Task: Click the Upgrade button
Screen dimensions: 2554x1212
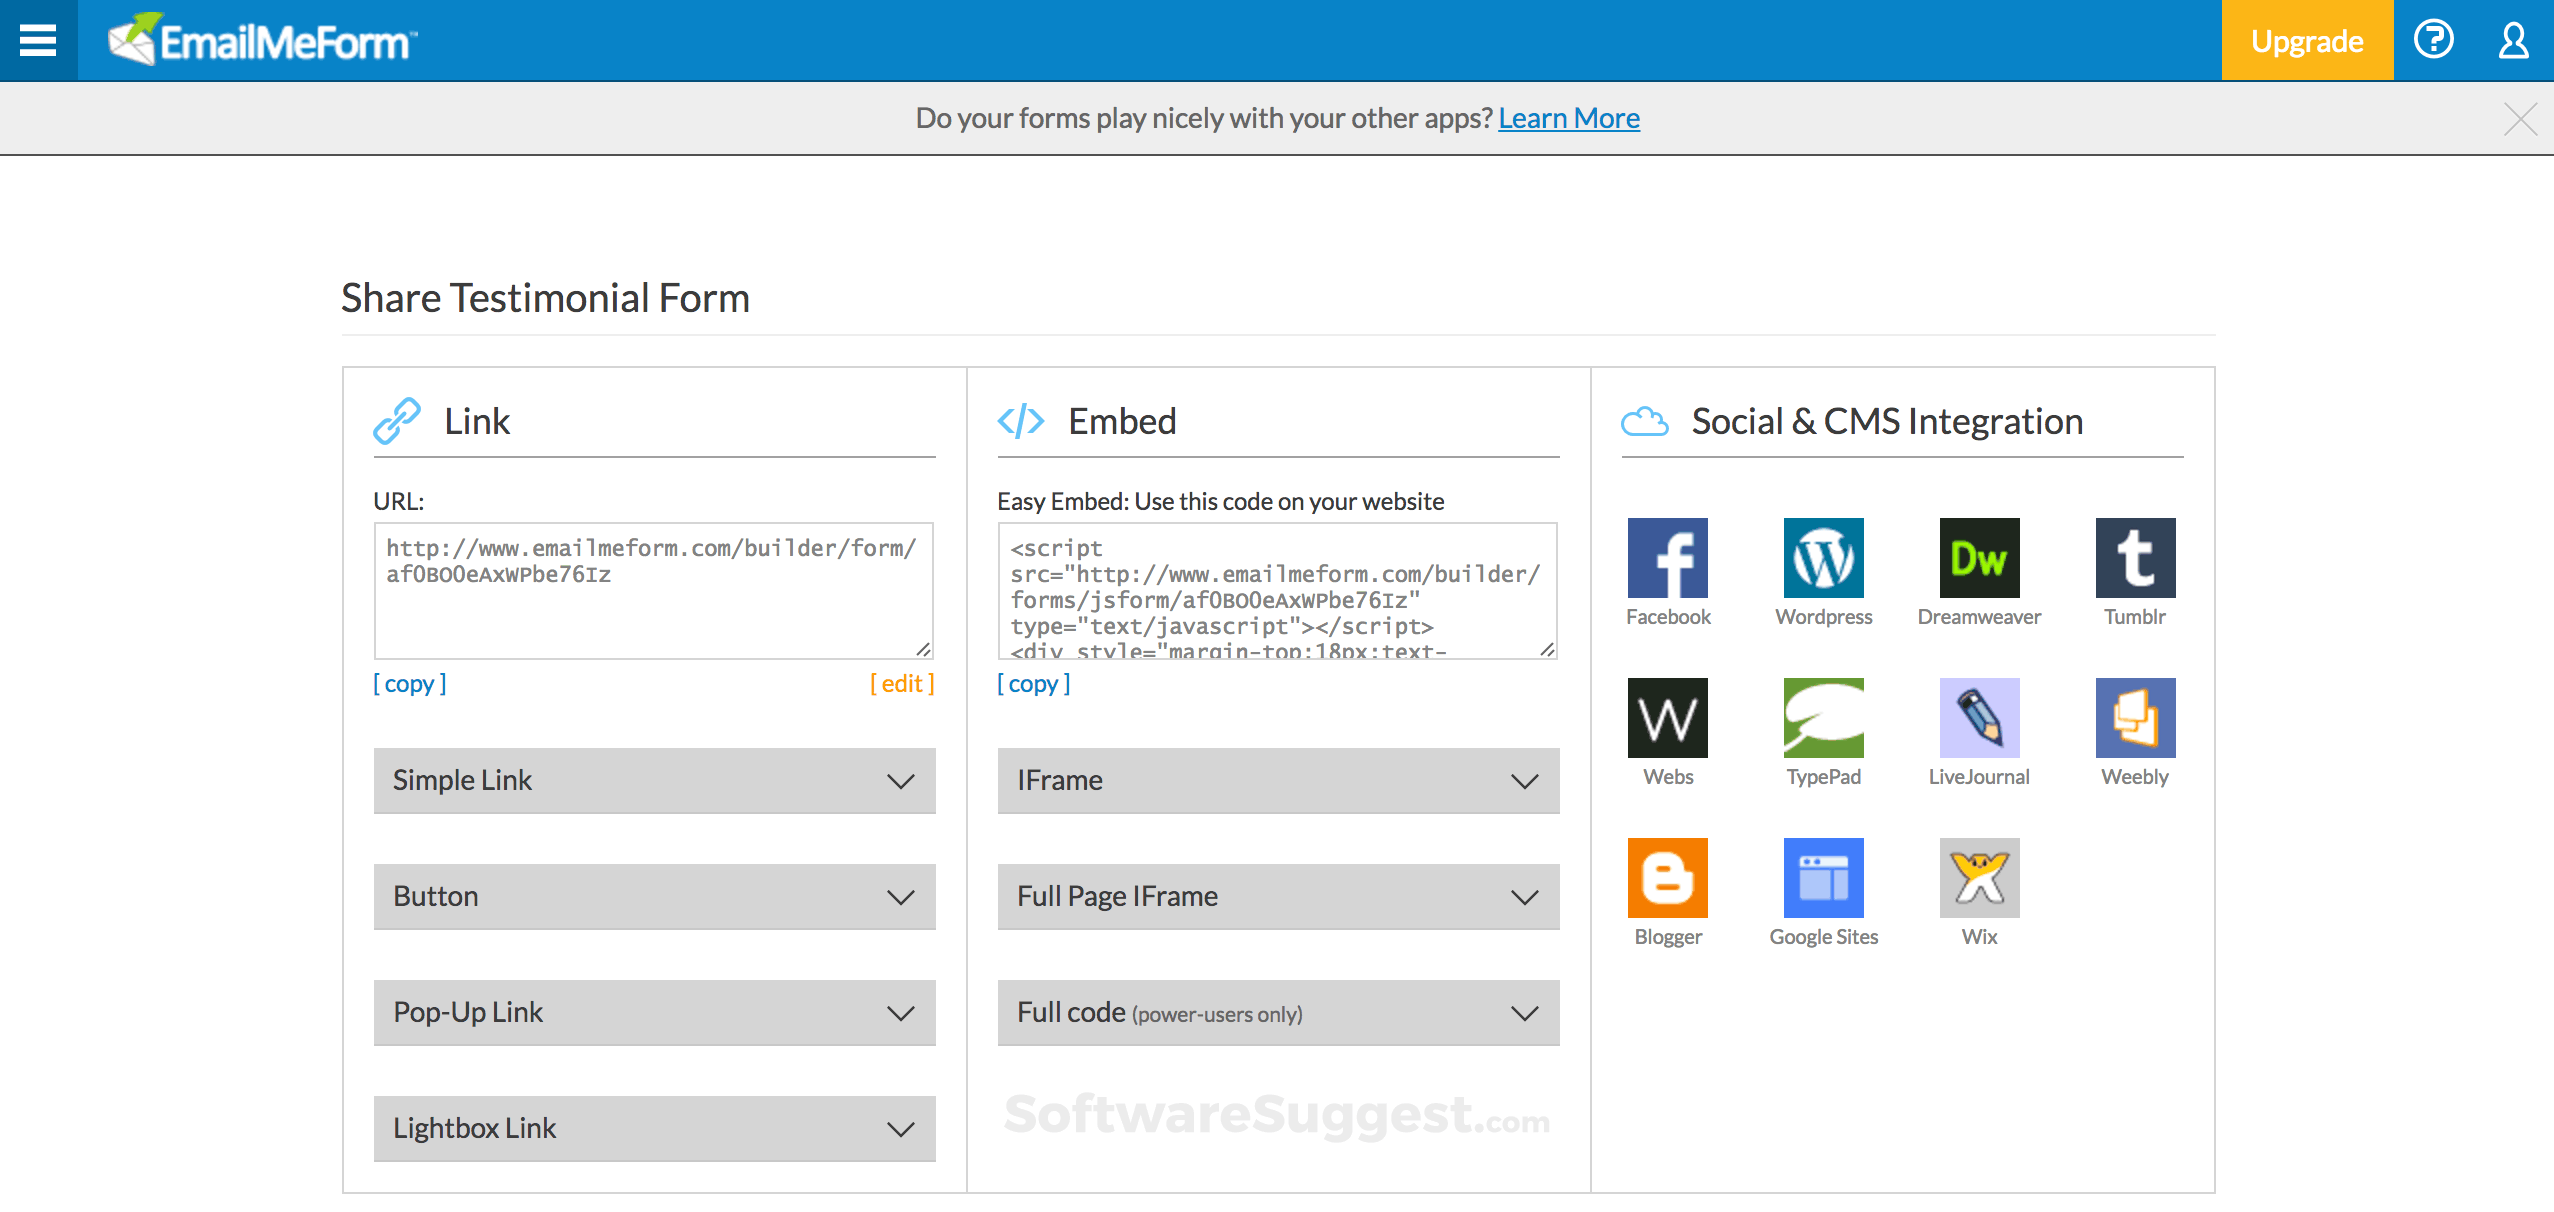Action: tap(2307, 41)
